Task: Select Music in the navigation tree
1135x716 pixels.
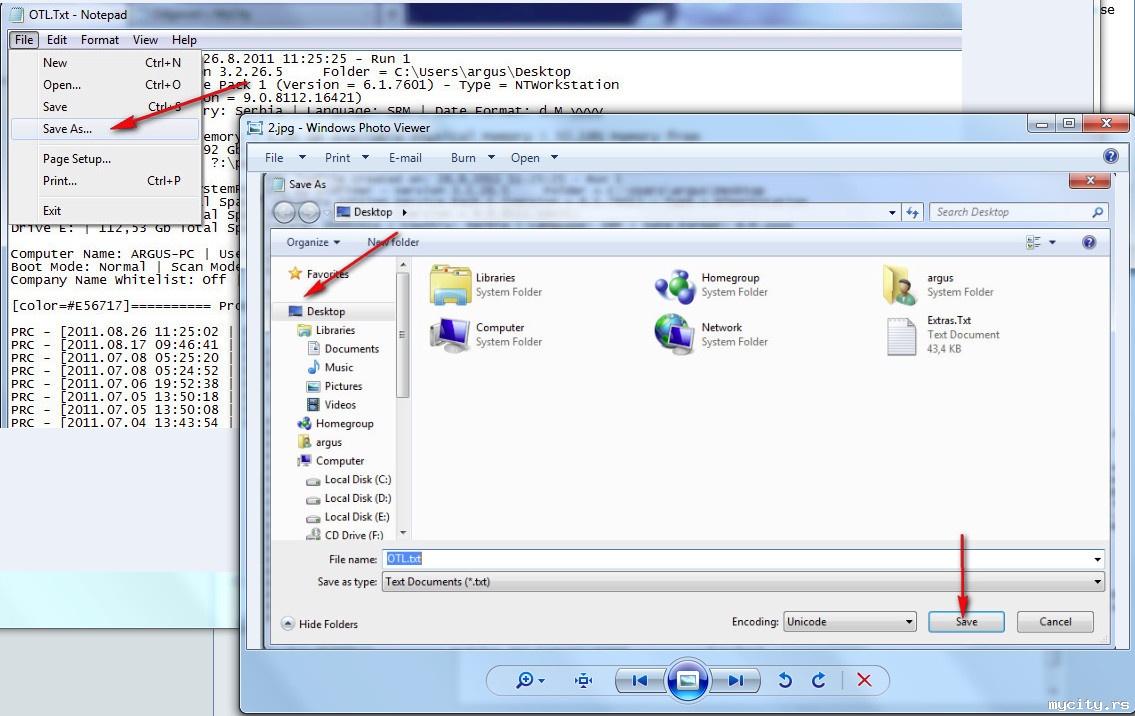Action: 331,368
